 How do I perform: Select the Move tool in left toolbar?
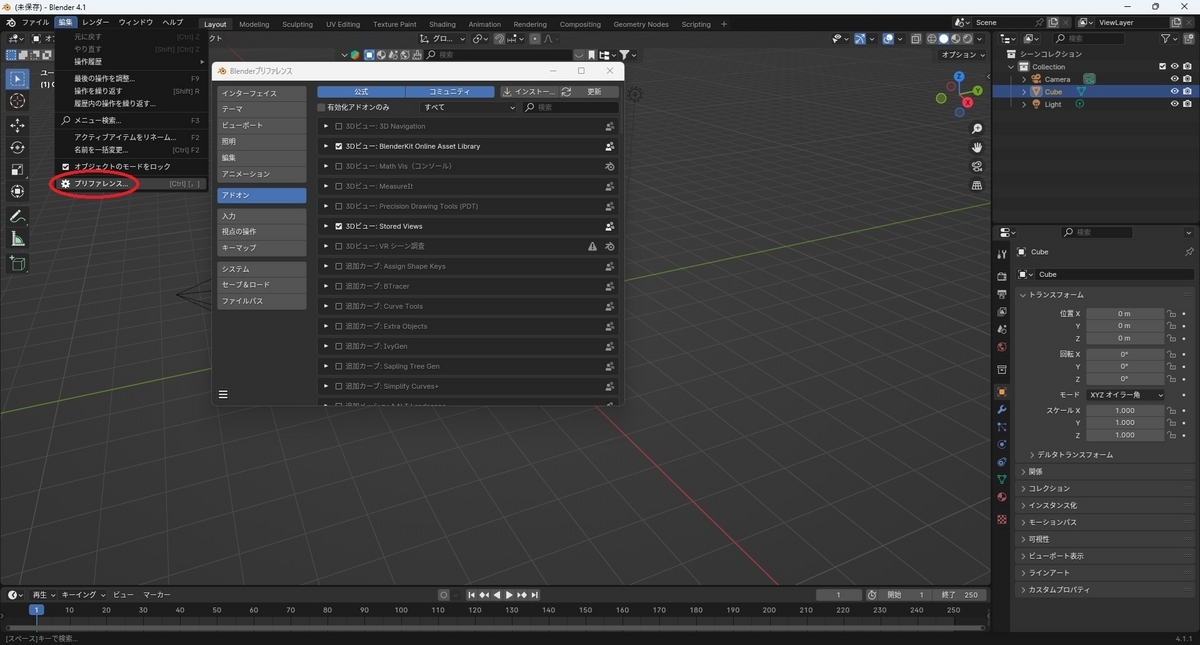coord(18,125)
